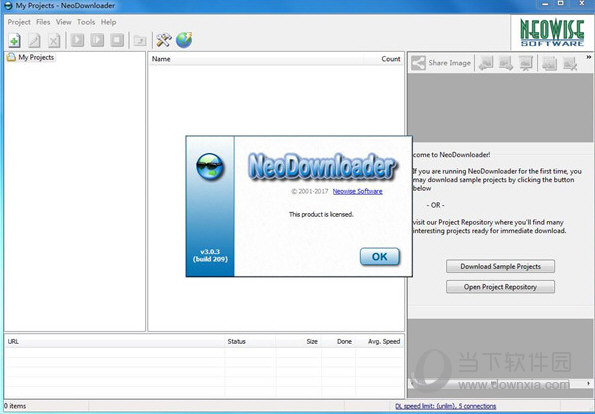Click the delete image icon in viewer toolbar

click(570, 63)
